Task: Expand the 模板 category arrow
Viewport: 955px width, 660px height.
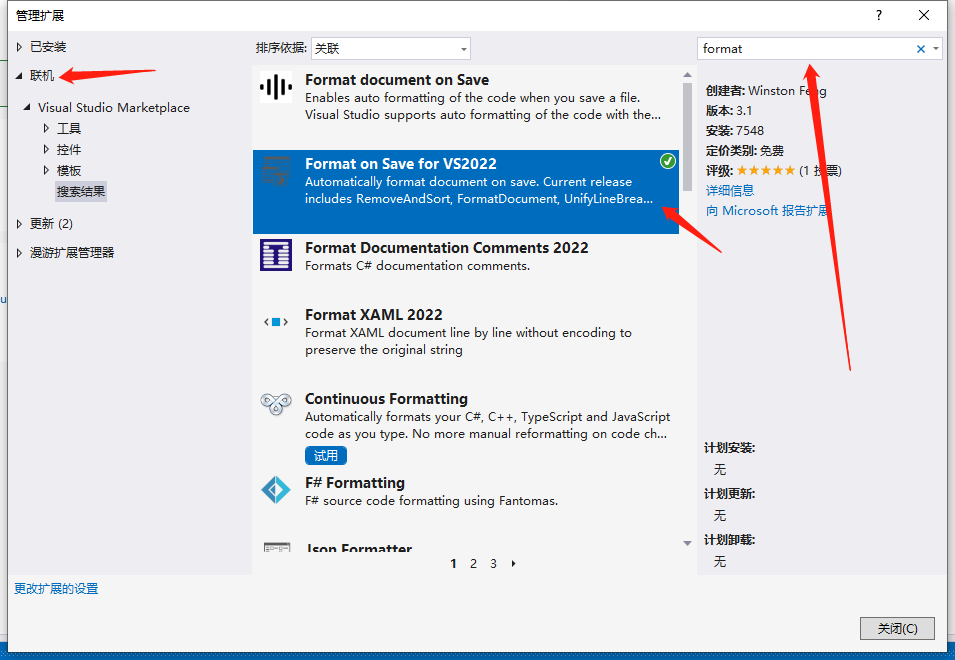Action: point(46,170)
